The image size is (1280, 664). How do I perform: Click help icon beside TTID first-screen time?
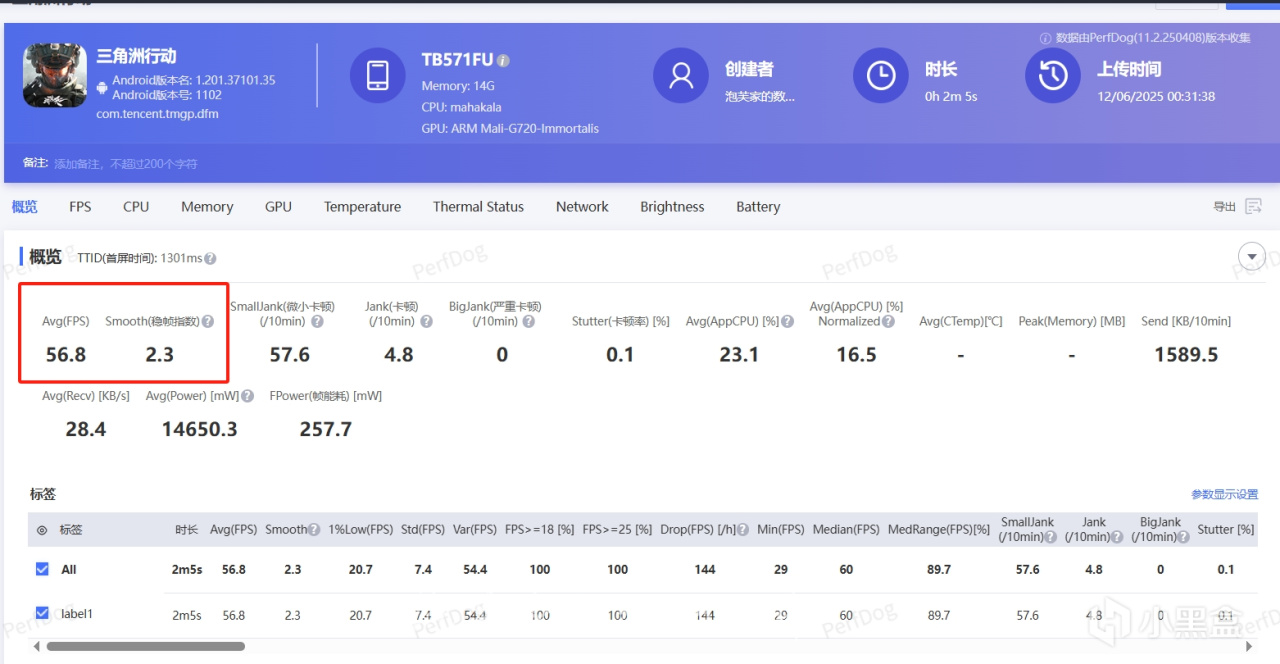click(x=210, y=259)
